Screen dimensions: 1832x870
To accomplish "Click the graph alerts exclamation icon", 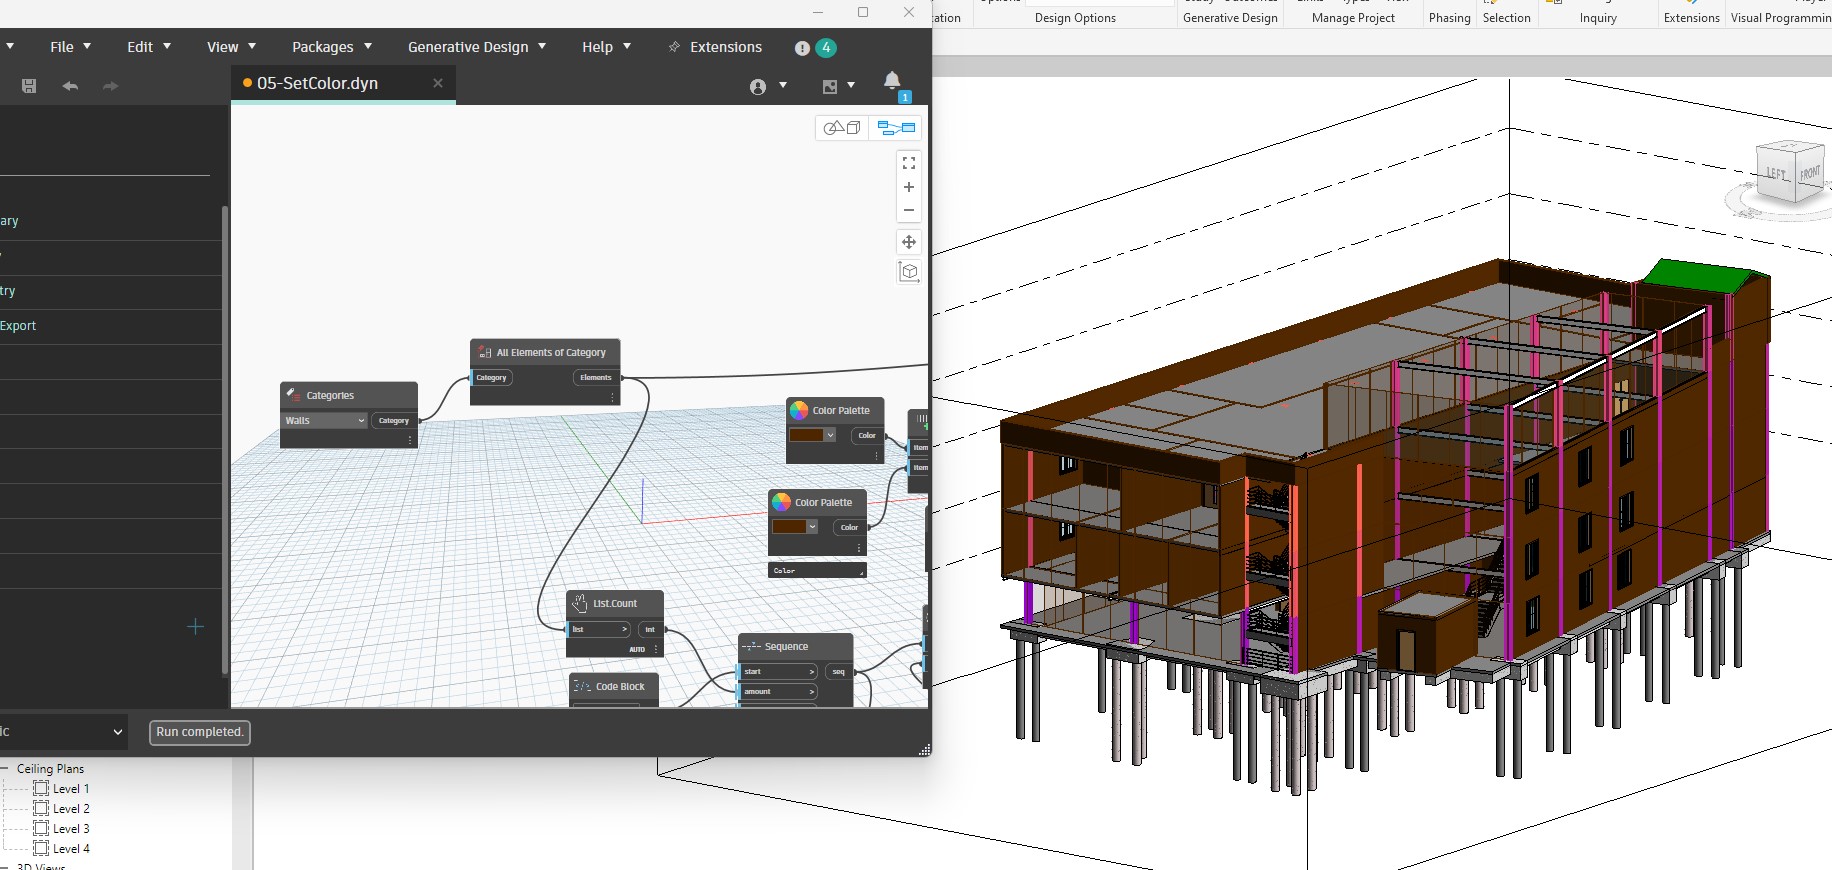I will 802,48.
